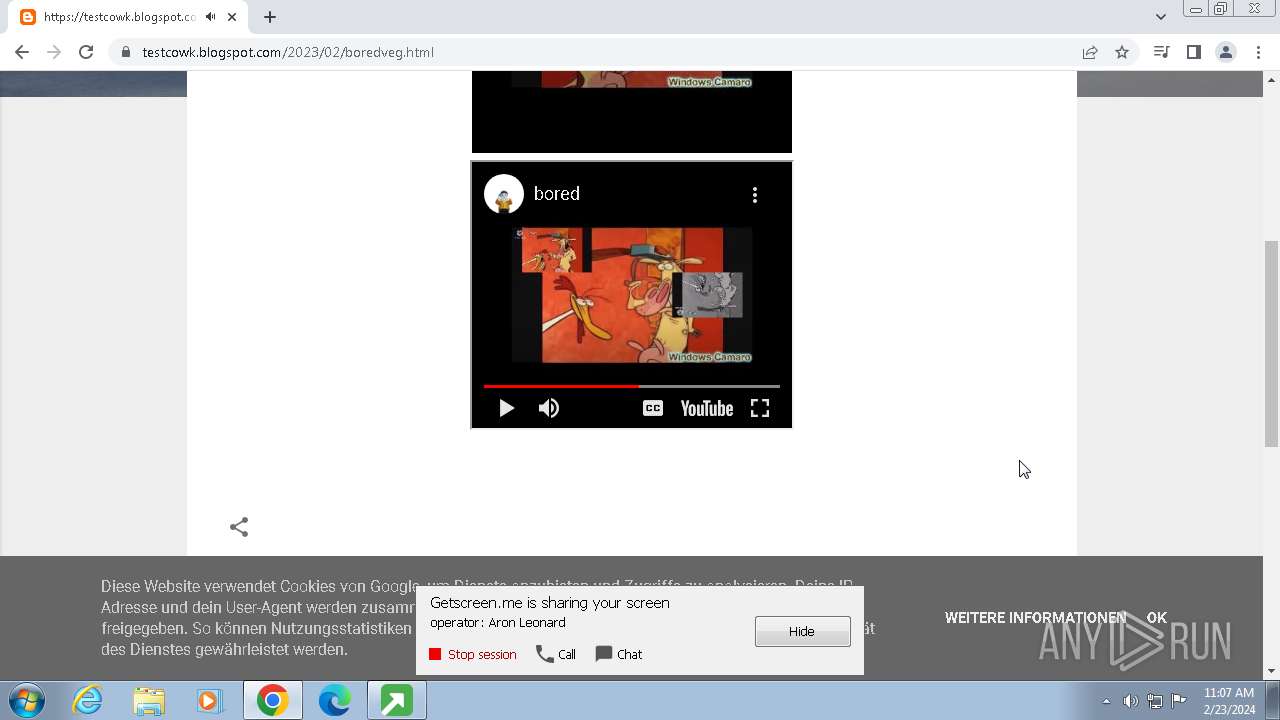This screenshot has height=720, width=1280.
Task: Toggle closed captions on the video
Action: [x=652, y=408]
